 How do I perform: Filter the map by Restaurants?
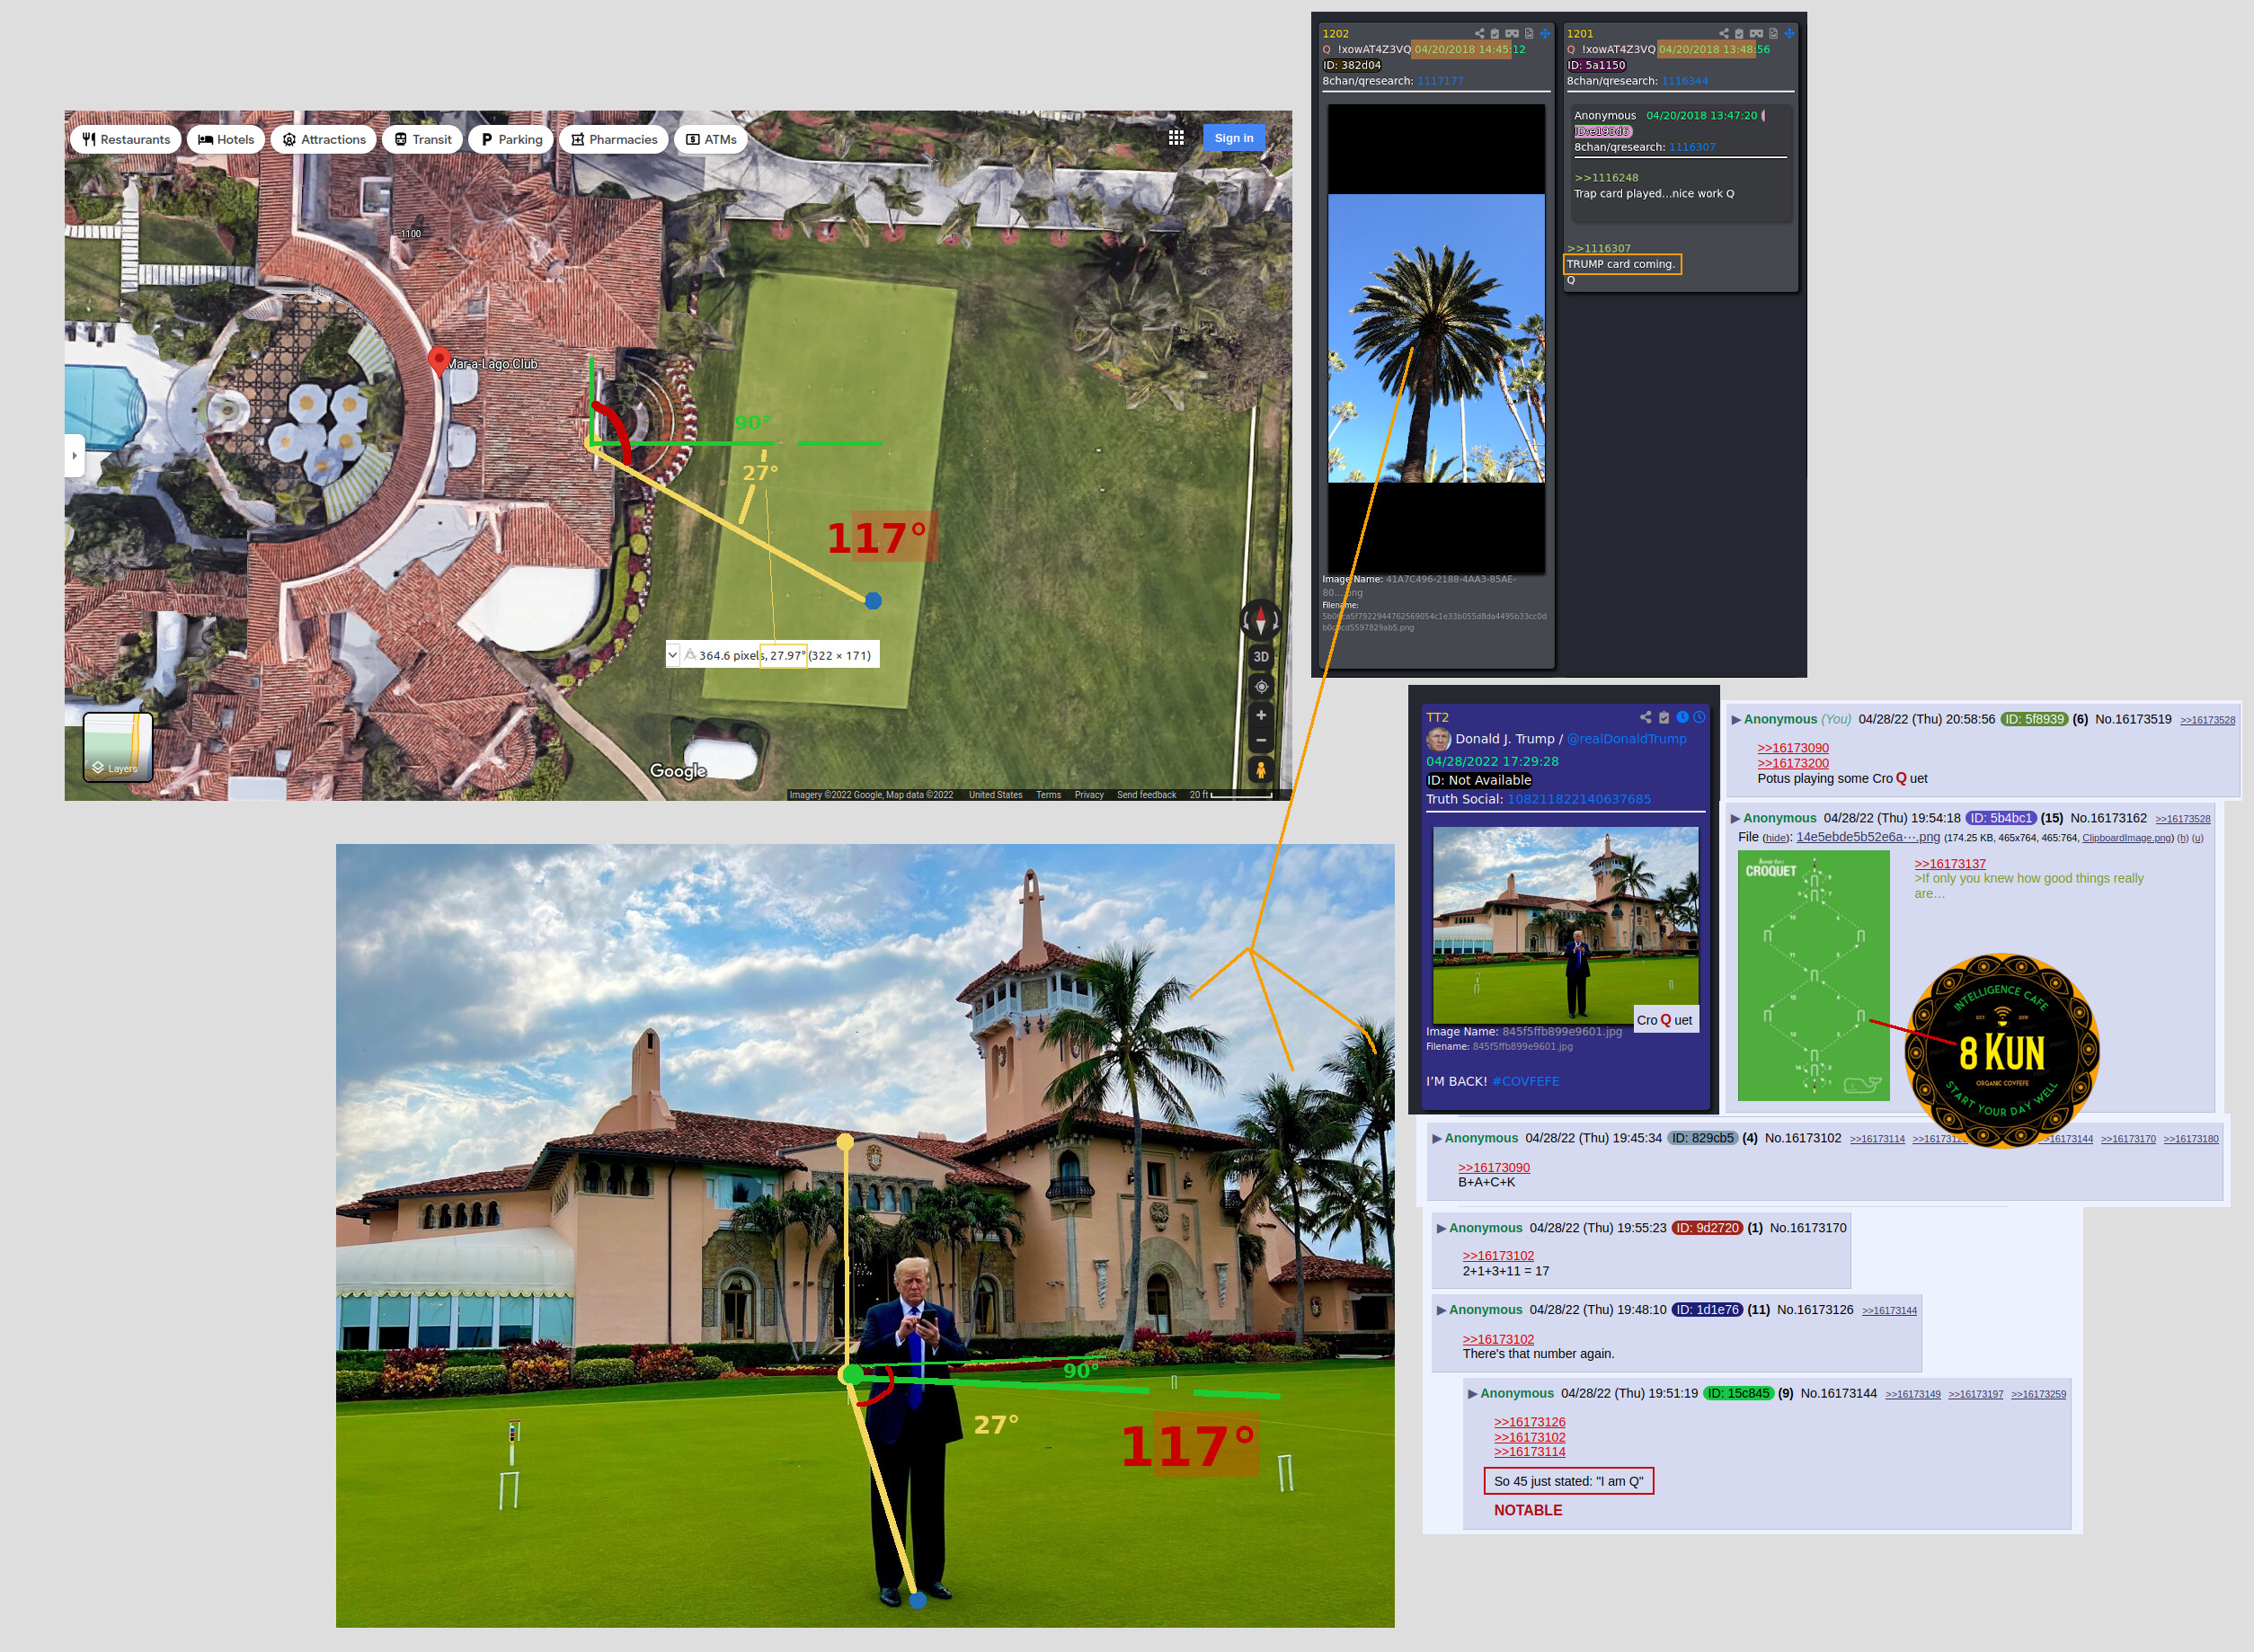[x=126, y=139]
